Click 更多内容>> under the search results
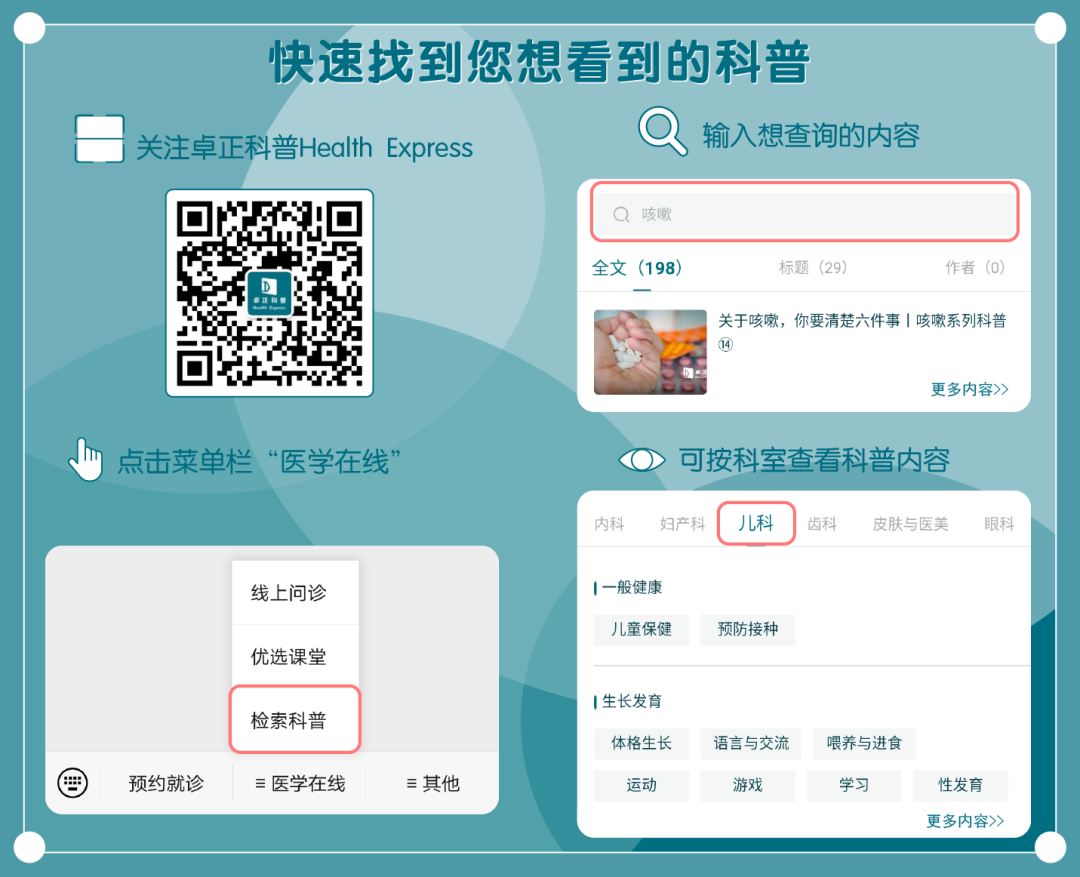Screen dimensions: 1080x877 (970, 389)
